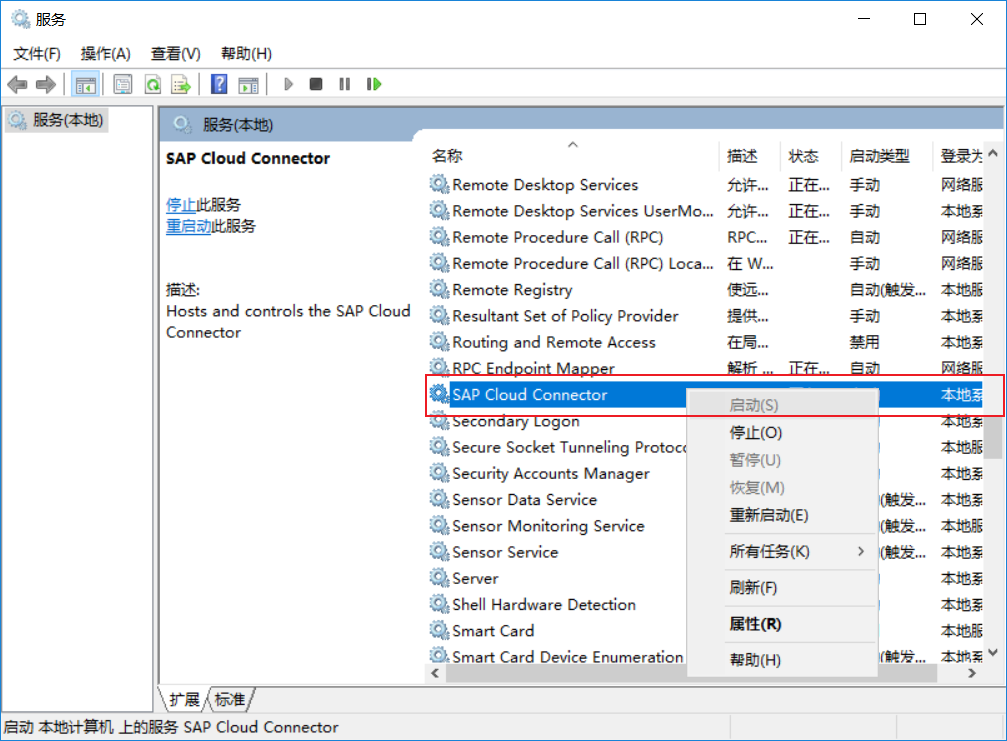1007x741 pixels.
Task: Select the Secondary Logon row
Action: point(557,422)
